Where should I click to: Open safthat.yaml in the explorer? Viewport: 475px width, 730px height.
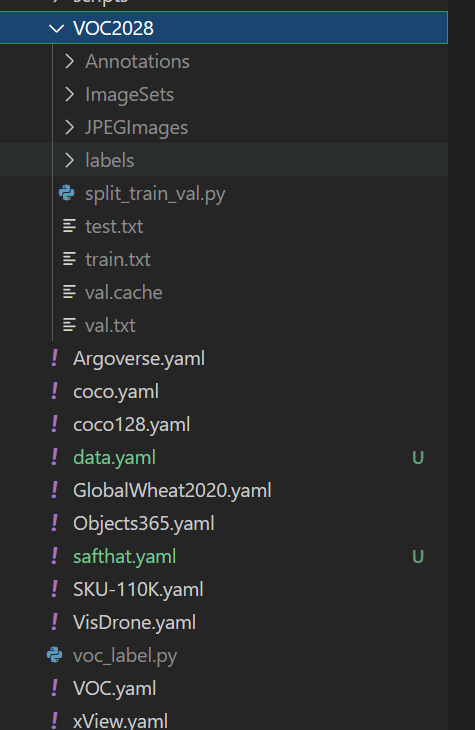pyautogui.click(x=125, y=557)
